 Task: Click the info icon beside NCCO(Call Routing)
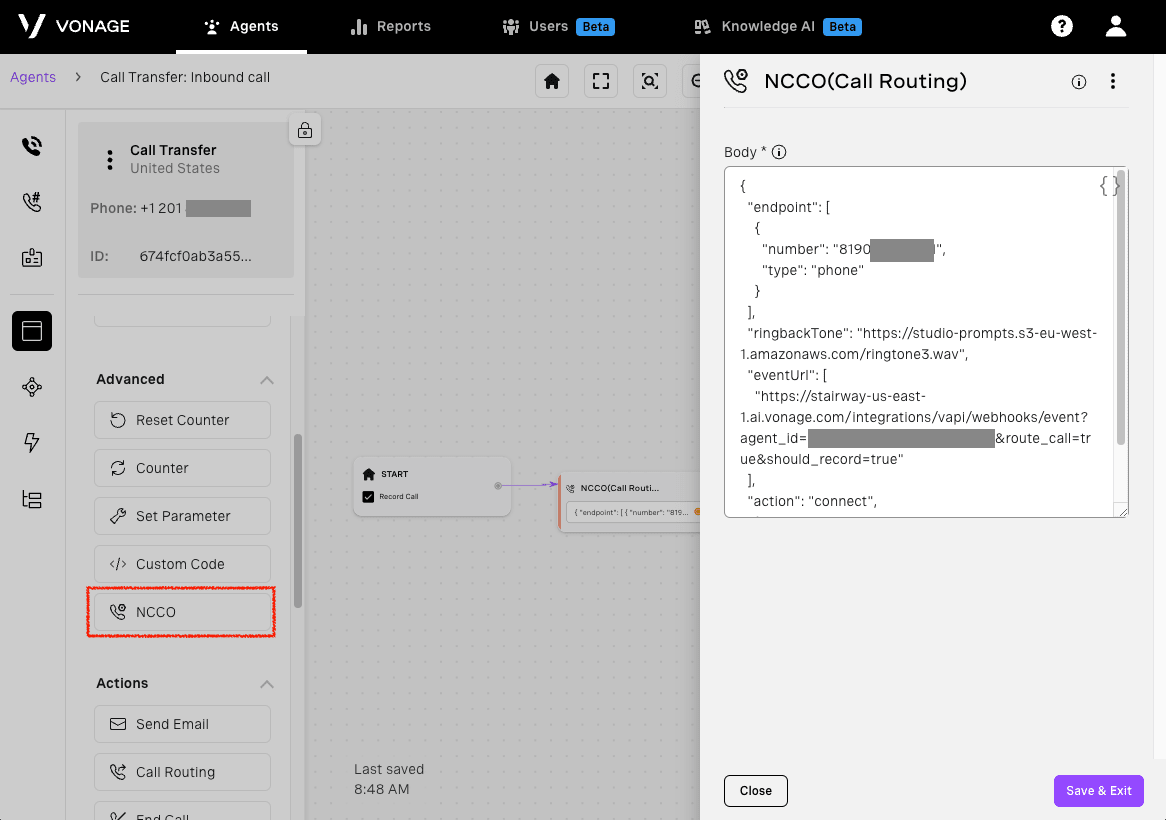[x=1078, y=82]
